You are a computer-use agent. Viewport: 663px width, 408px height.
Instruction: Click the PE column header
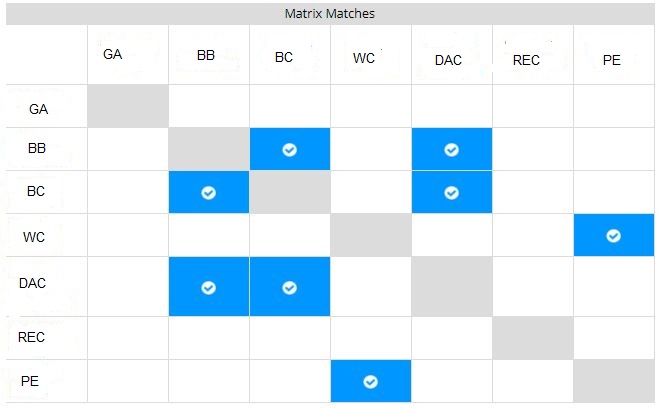click(611, 60)
